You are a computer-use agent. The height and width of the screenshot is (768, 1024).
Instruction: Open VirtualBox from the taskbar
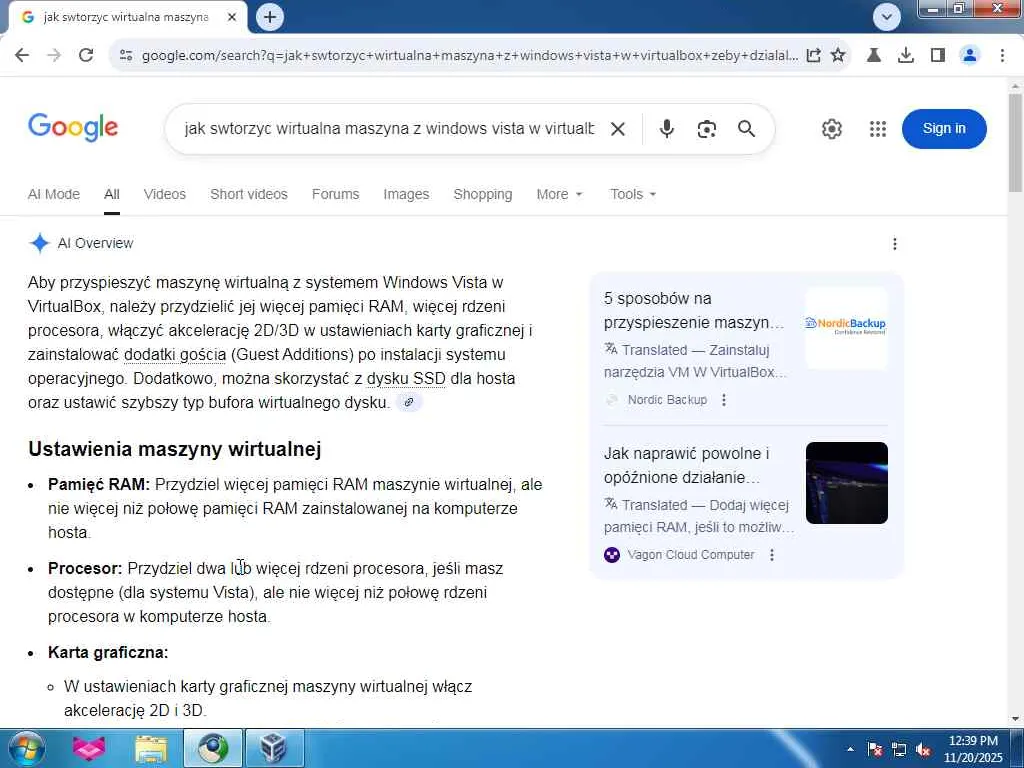[x=275, y=748]
